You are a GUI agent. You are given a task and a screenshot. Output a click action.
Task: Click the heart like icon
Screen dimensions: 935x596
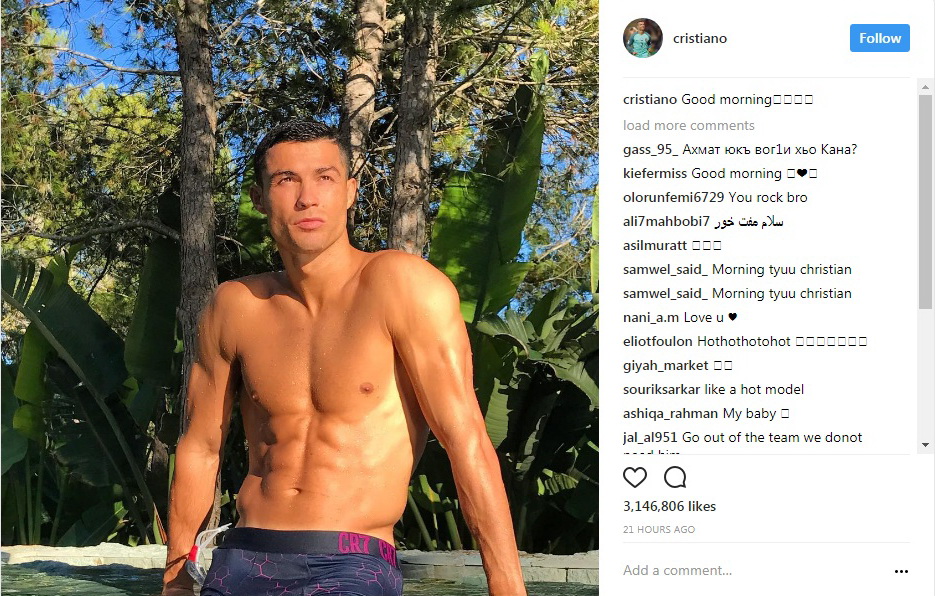tap(634, 477)
